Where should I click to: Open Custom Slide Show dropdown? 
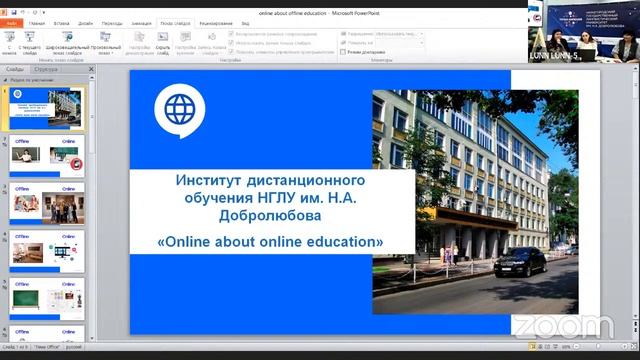click(x=106, y=44)
